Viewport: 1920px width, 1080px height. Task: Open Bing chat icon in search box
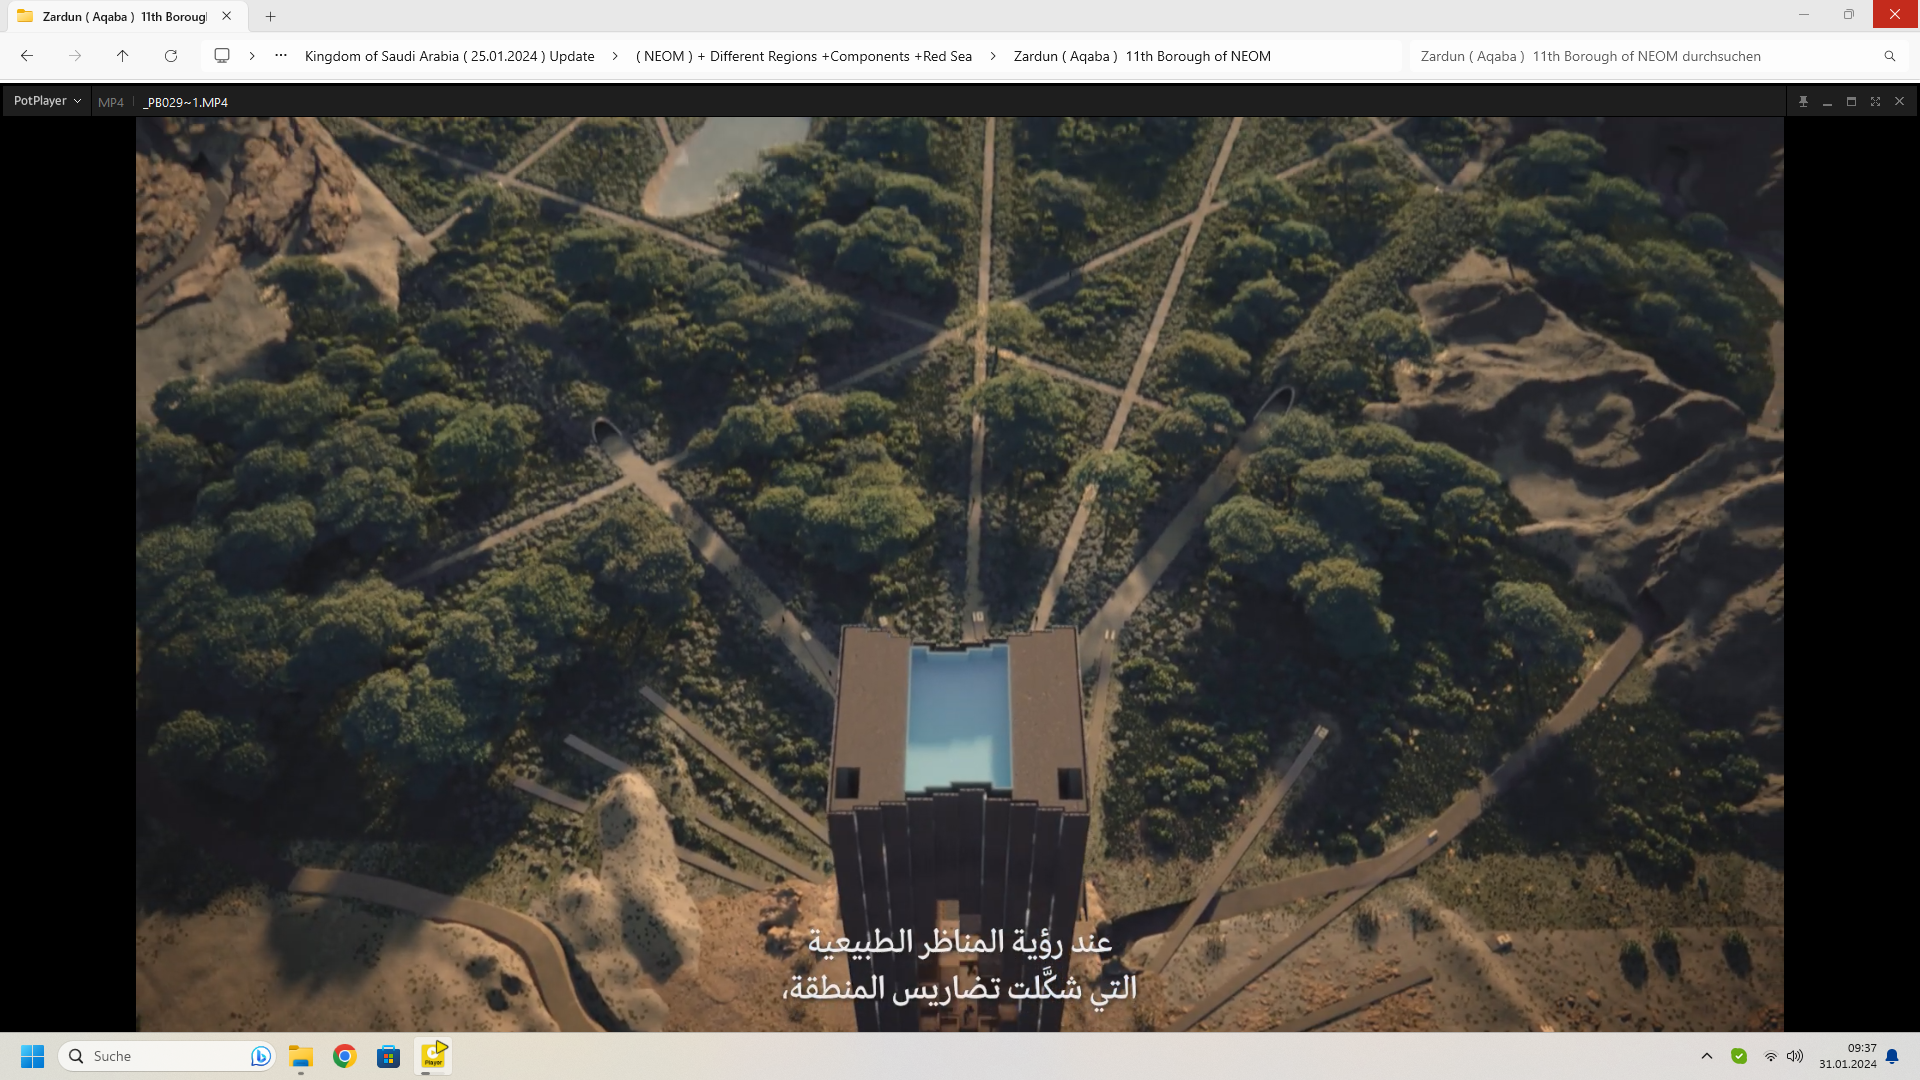coord(260,1056)
